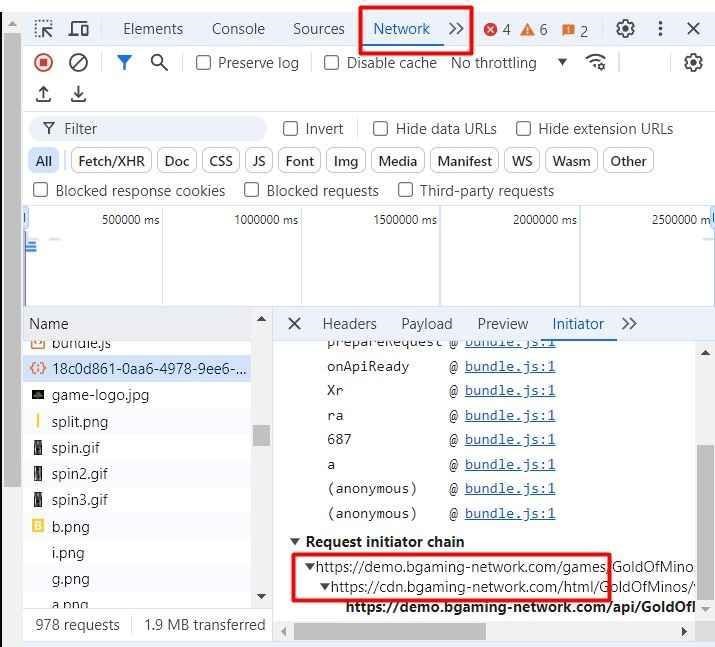The image size is (715, 647).
Task: Open DevTools settings gear in top bar
Action: pyautogui.click(x=625, y=29)
